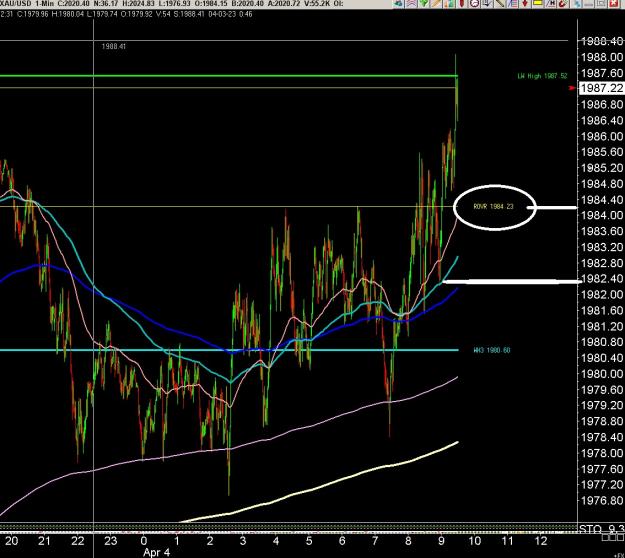625x558 pixels.
Task: Click the 'LW High 1987.52' line label
Action: point(542,76)
